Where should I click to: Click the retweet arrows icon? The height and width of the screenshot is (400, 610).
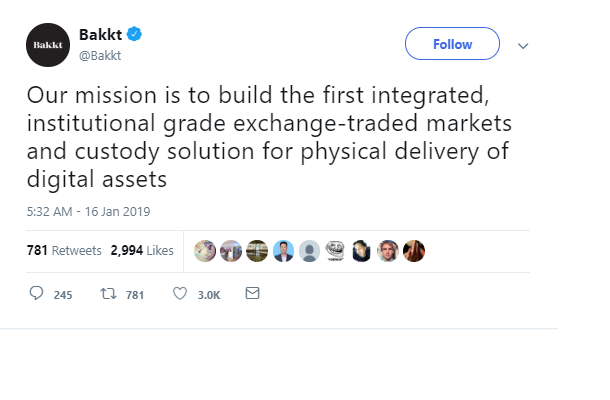pyautogui.click(x=111, y=294)
